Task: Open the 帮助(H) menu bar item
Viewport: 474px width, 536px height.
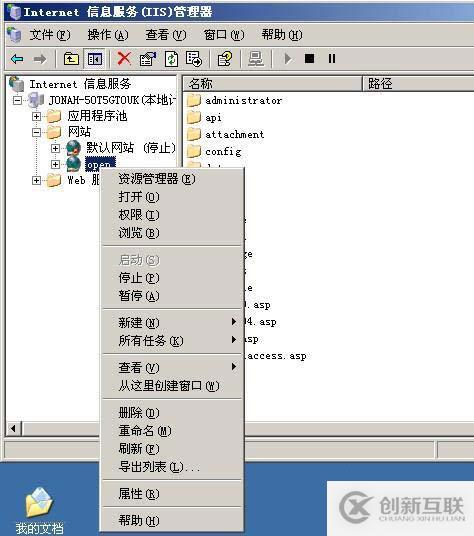Action: [x=282, y=35]
